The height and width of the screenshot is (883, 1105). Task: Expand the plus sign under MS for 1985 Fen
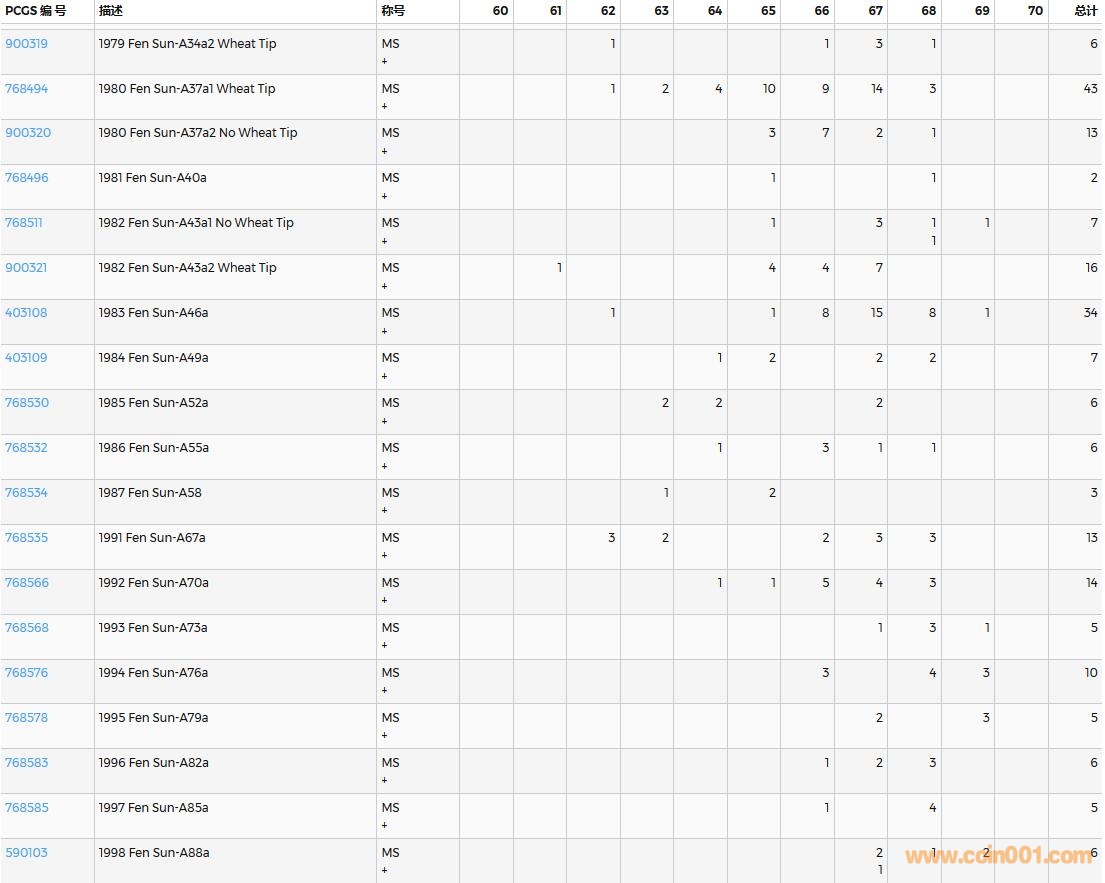pos(384,421)
